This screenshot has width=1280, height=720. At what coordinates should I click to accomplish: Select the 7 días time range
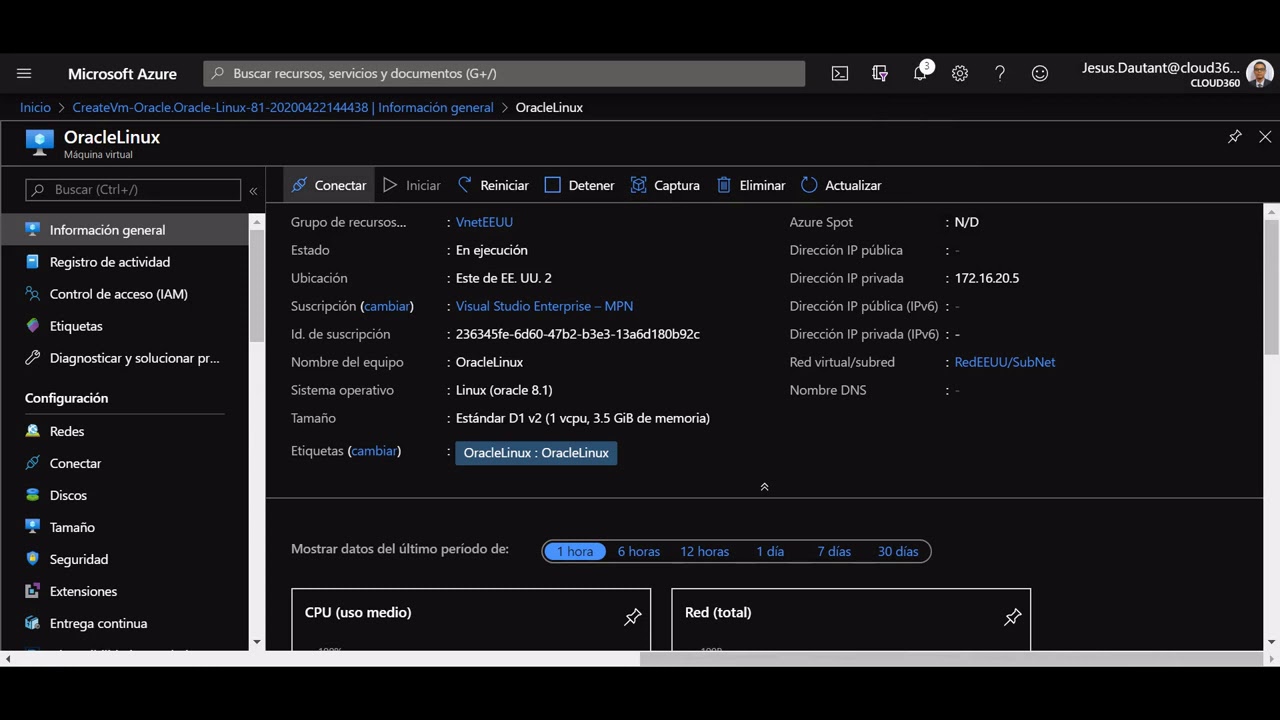click(834, 551)
